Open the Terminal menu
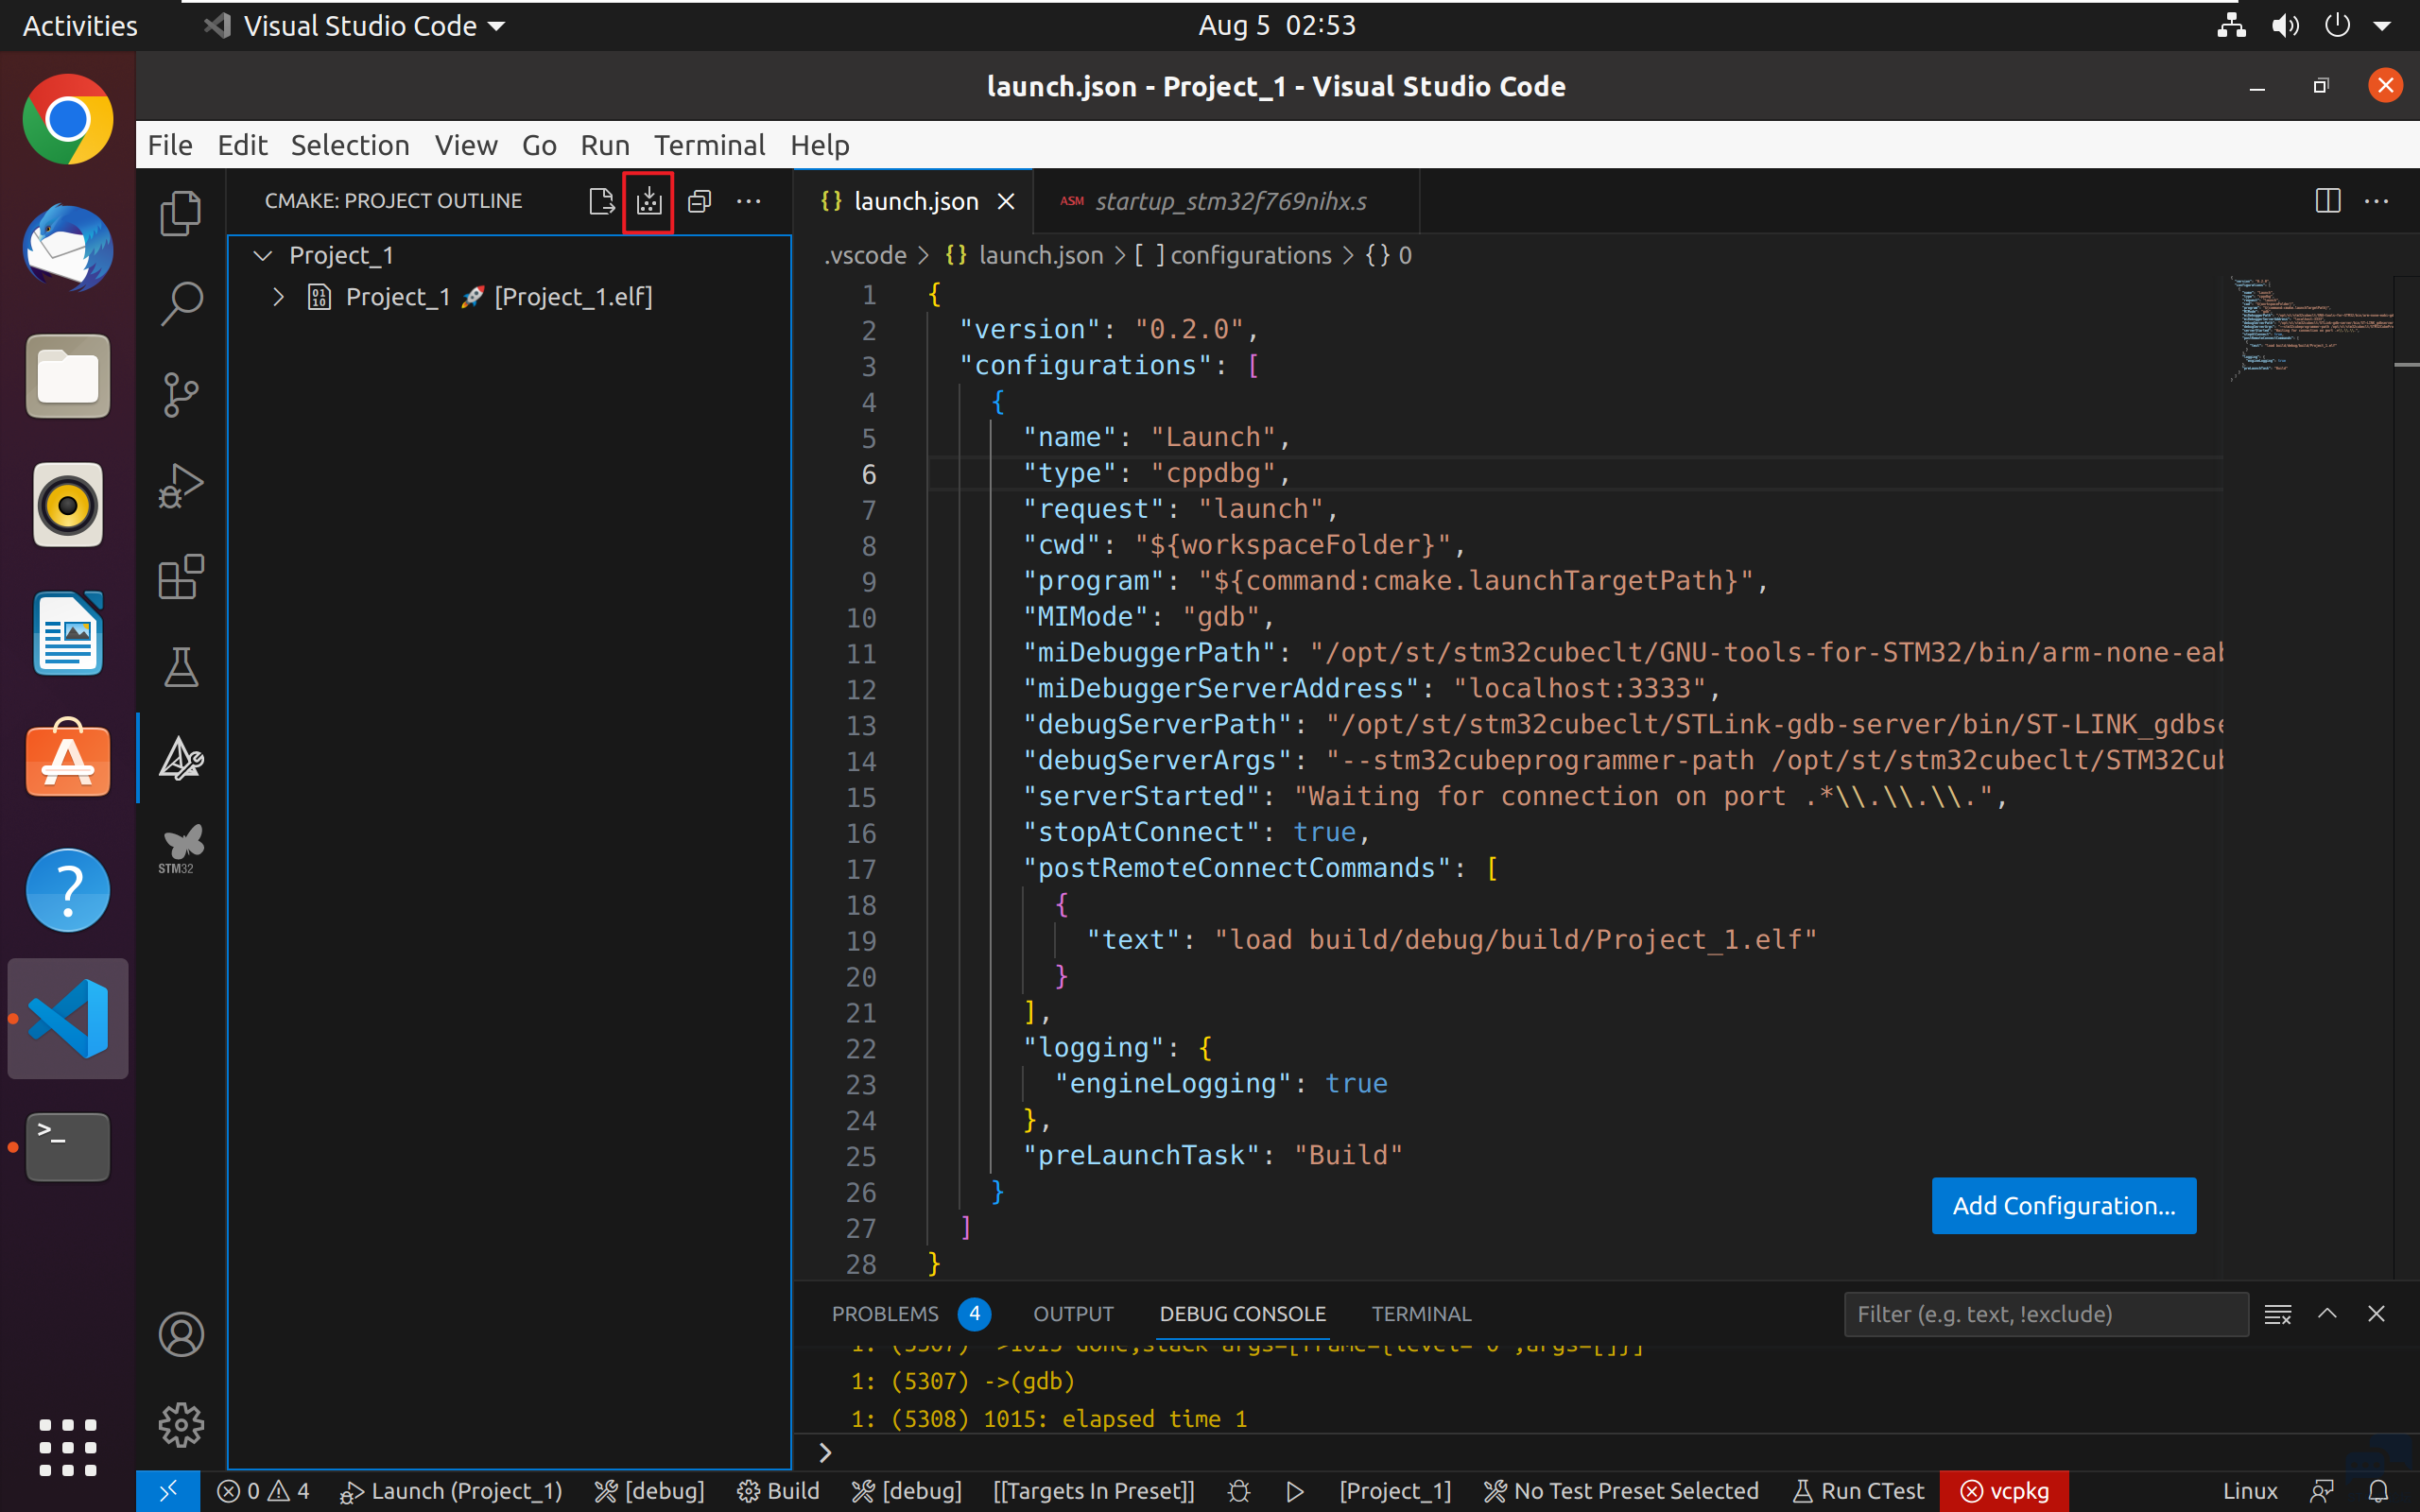 [709, 145]
